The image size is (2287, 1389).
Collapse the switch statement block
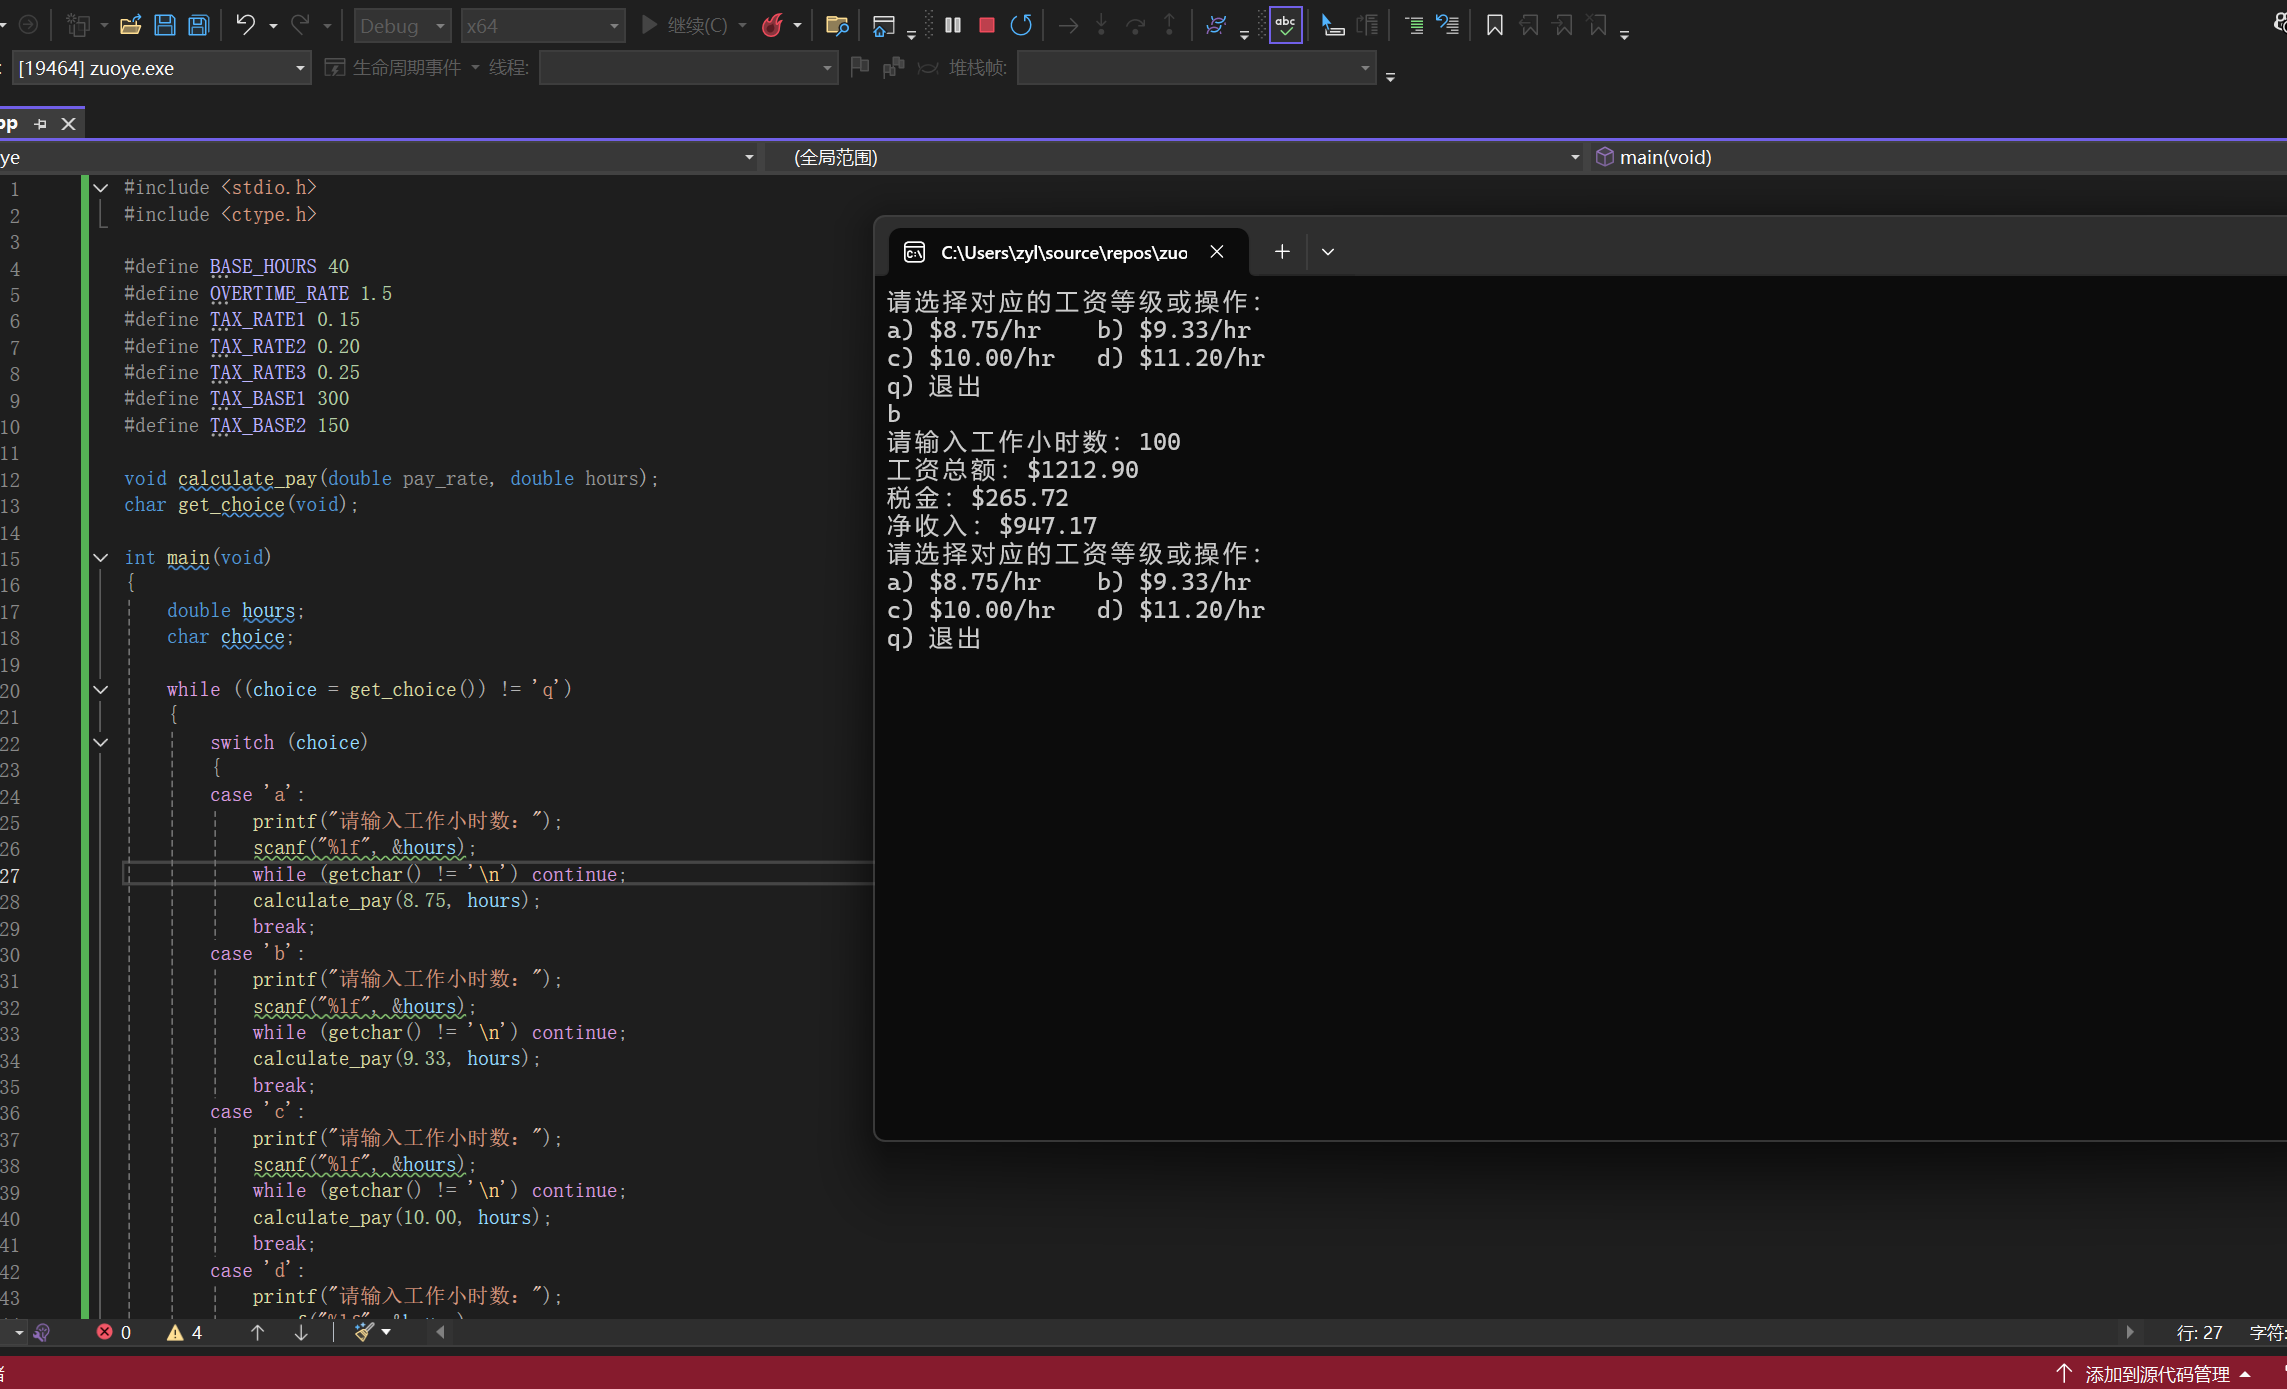(x=101, y=742)
